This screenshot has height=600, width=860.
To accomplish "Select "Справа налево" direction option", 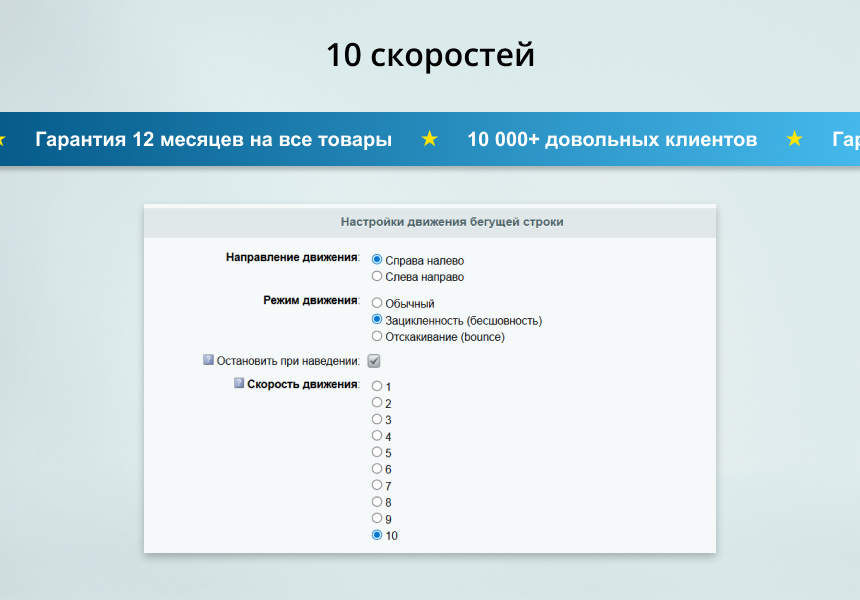I will click(x=377, y=259).
